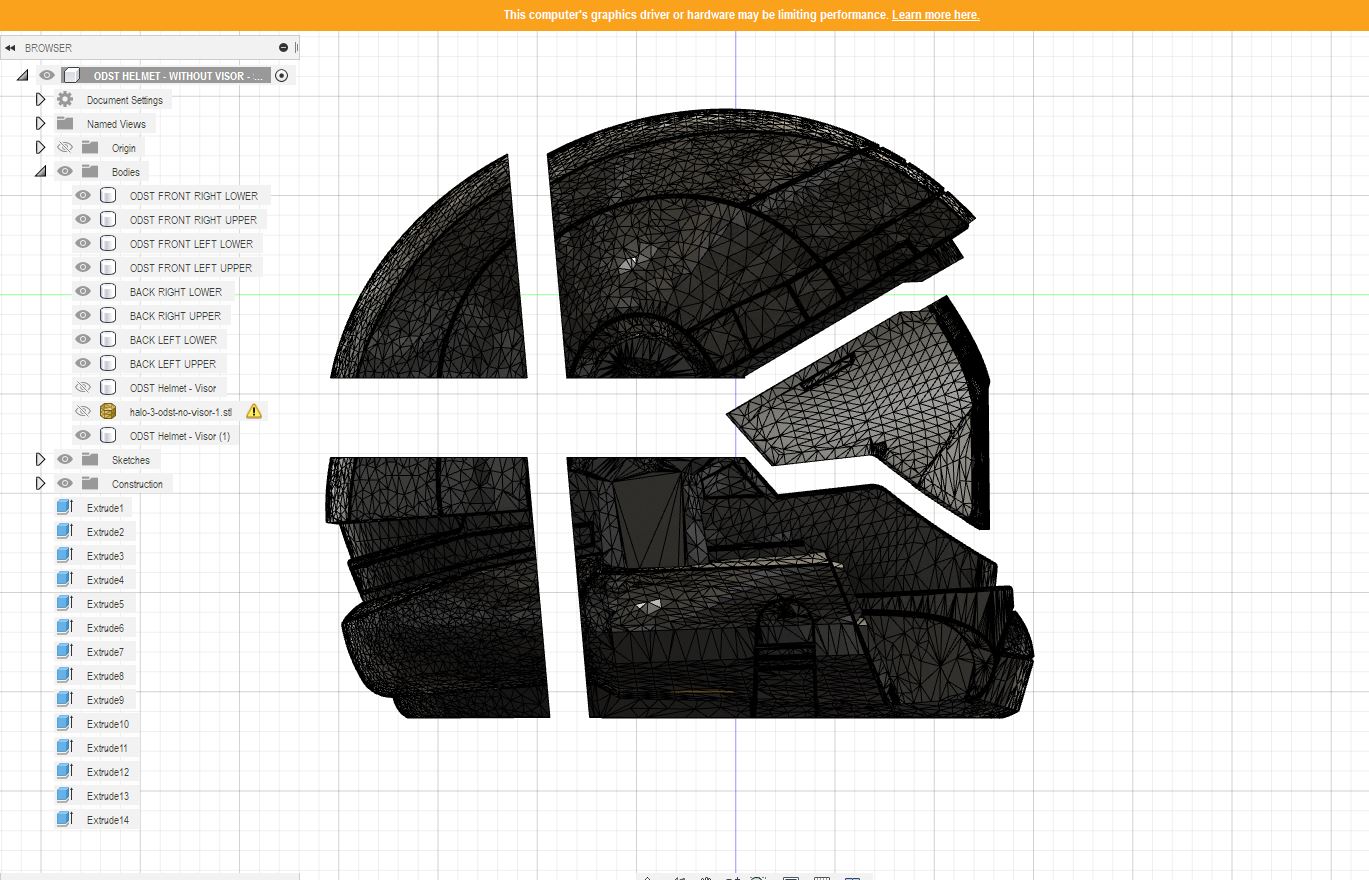Expand the Origin folder
Viewport: 1369px width, 880px height.
click(40, 148)
